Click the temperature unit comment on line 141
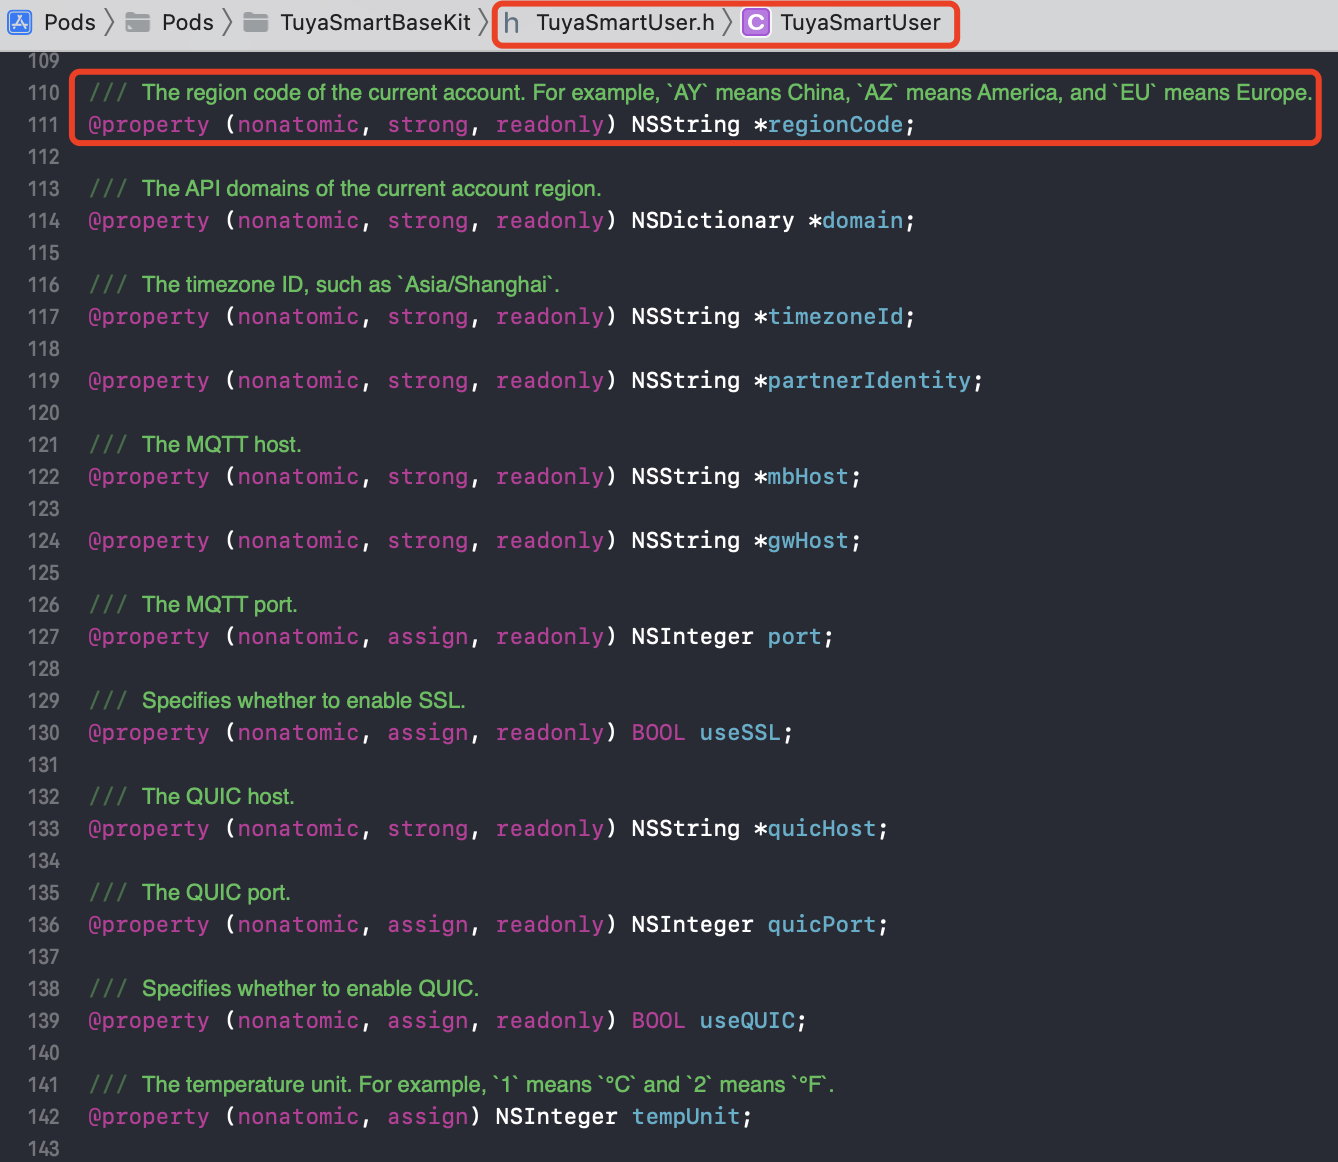Image resolution: width=1338 pixels, height=1162 pixels. coord(487,1084)
